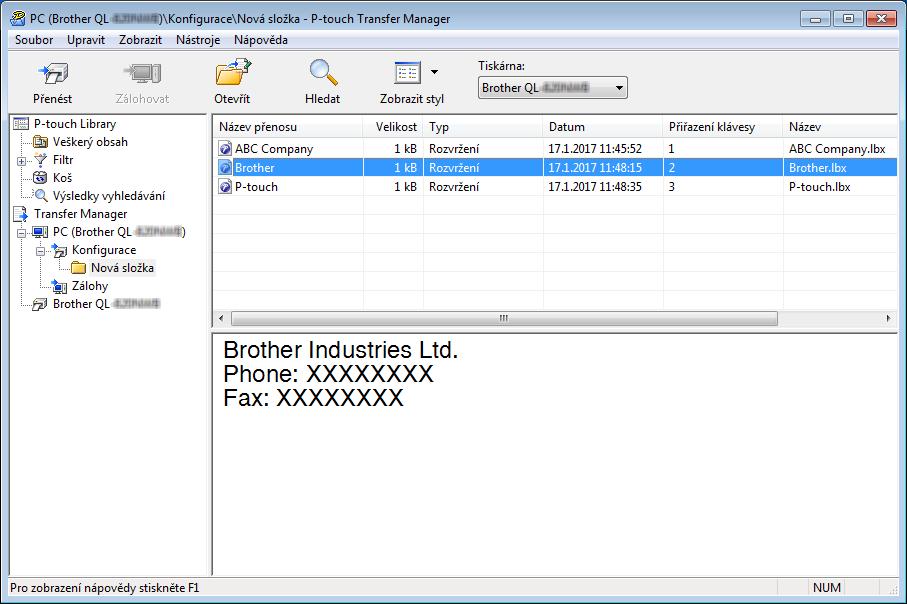Click the Brother Industries label preview
The image size is (907, 604).
[341, 374]
